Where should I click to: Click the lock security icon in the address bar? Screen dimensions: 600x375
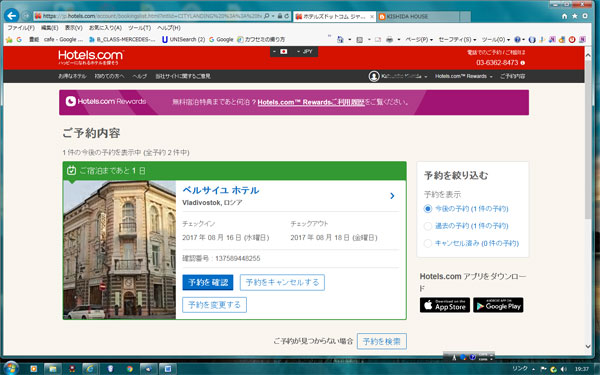tap(280, 16)
